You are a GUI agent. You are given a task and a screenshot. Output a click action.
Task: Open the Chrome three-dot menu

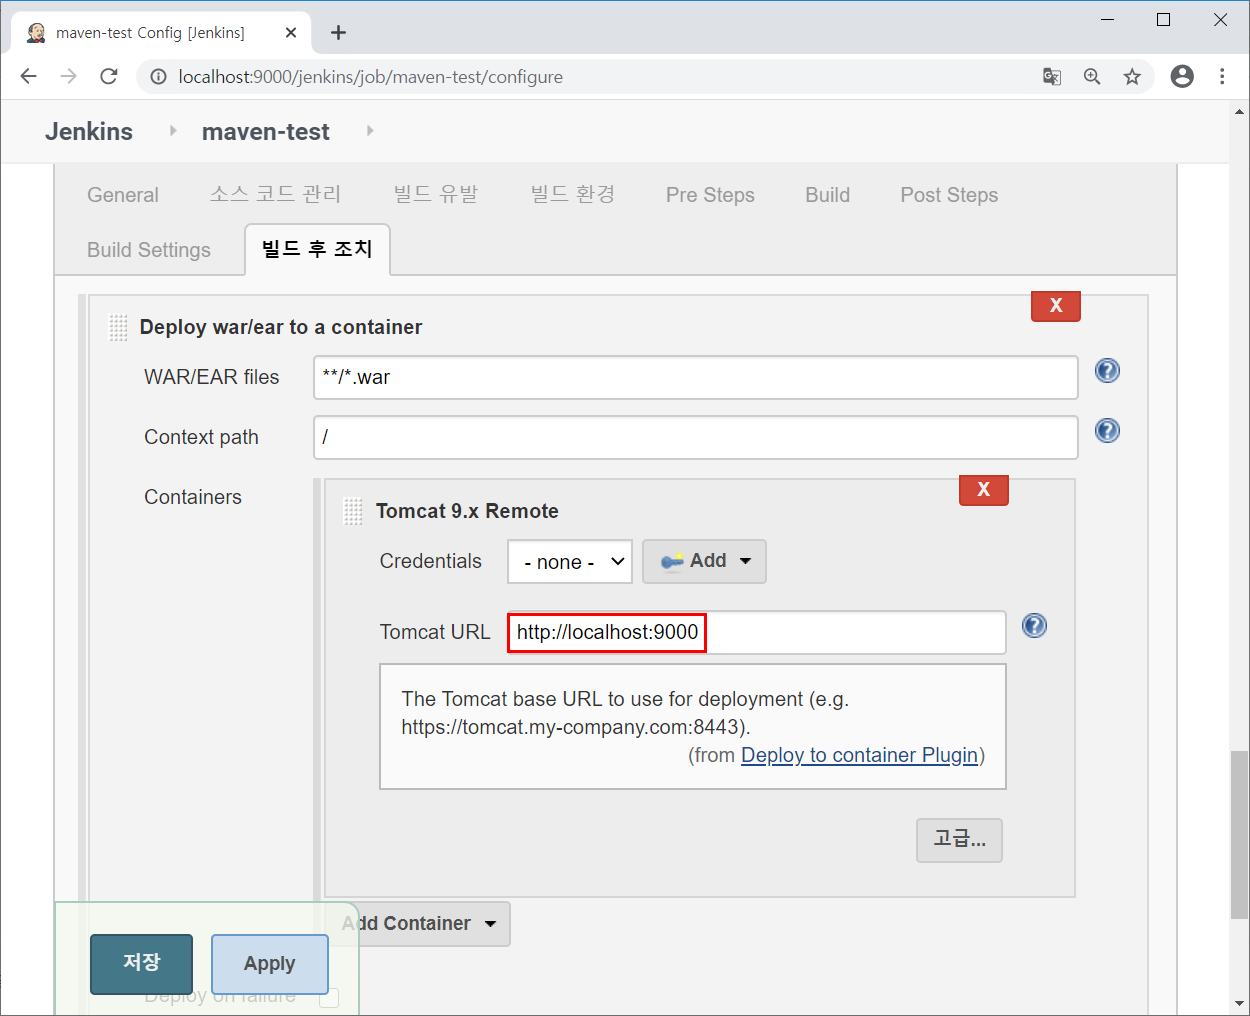pos(1222,77)
